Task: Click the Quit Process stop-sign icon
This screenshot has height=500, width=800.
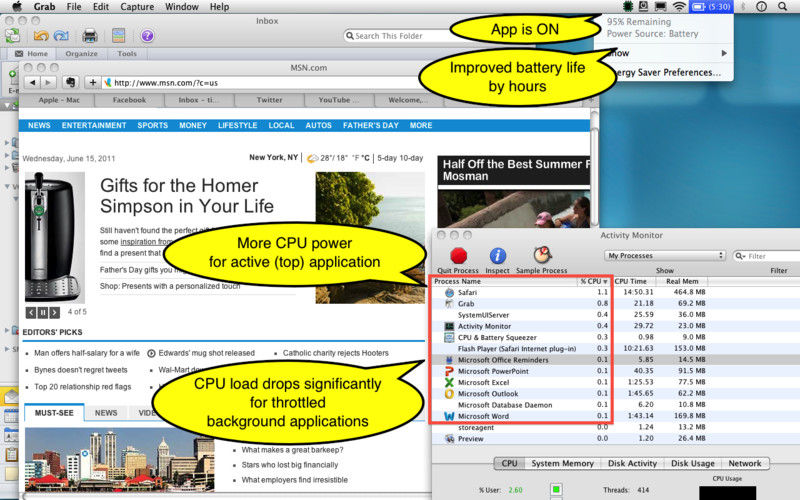Action: coord(458,256)
